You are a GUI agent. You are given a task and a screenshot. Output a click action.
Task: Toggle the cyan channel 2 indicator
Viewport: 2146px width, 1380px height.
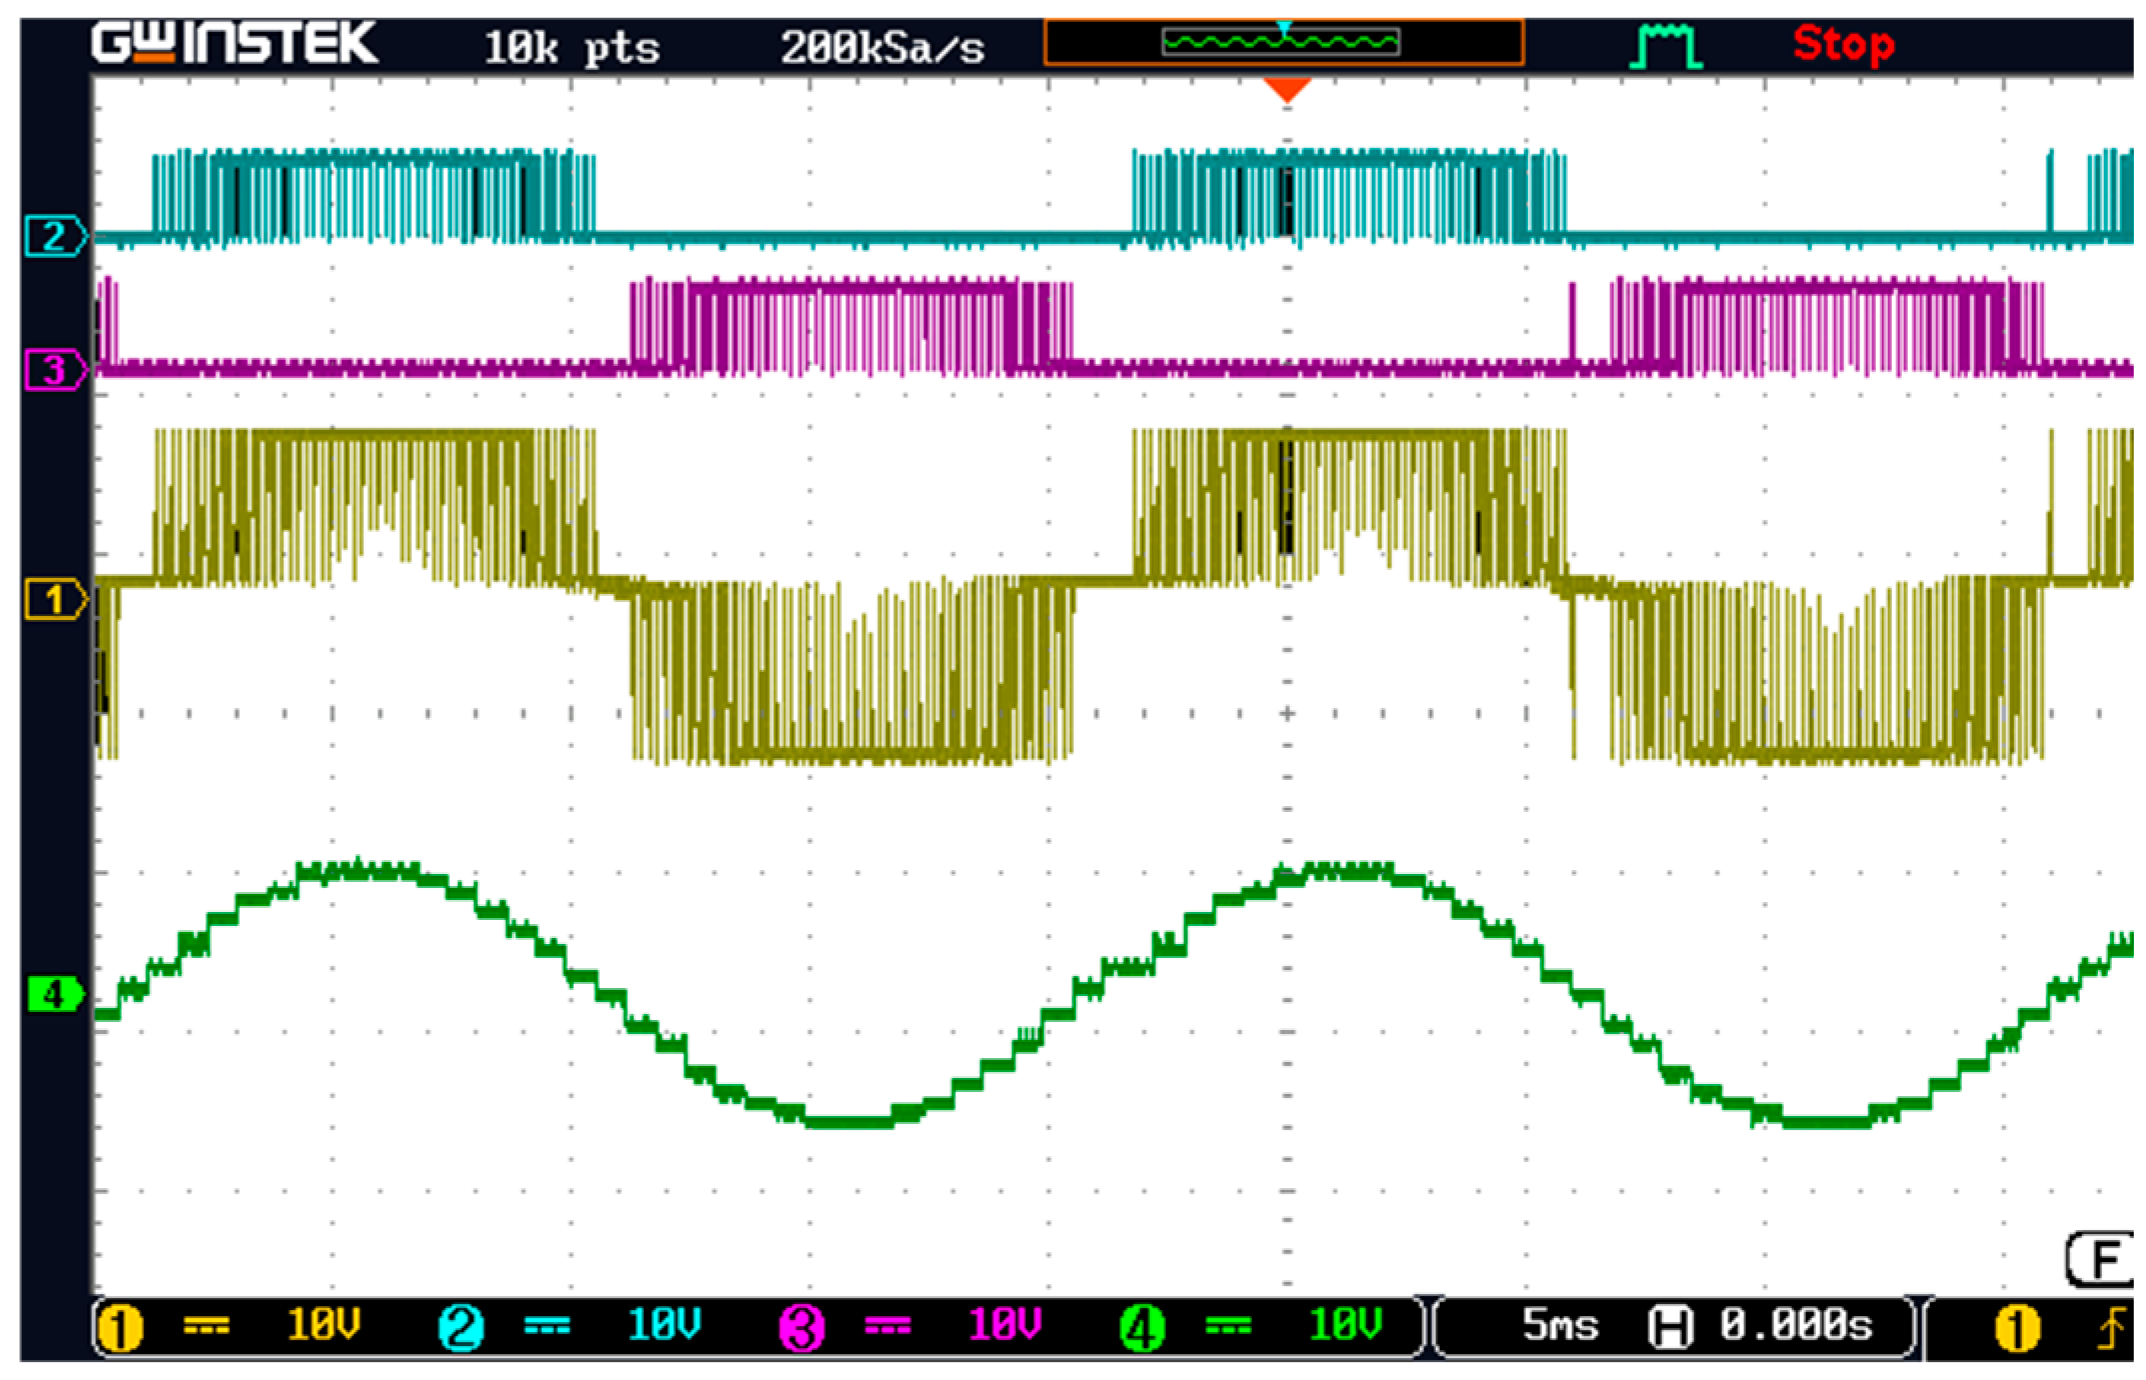pos(461,1329)
